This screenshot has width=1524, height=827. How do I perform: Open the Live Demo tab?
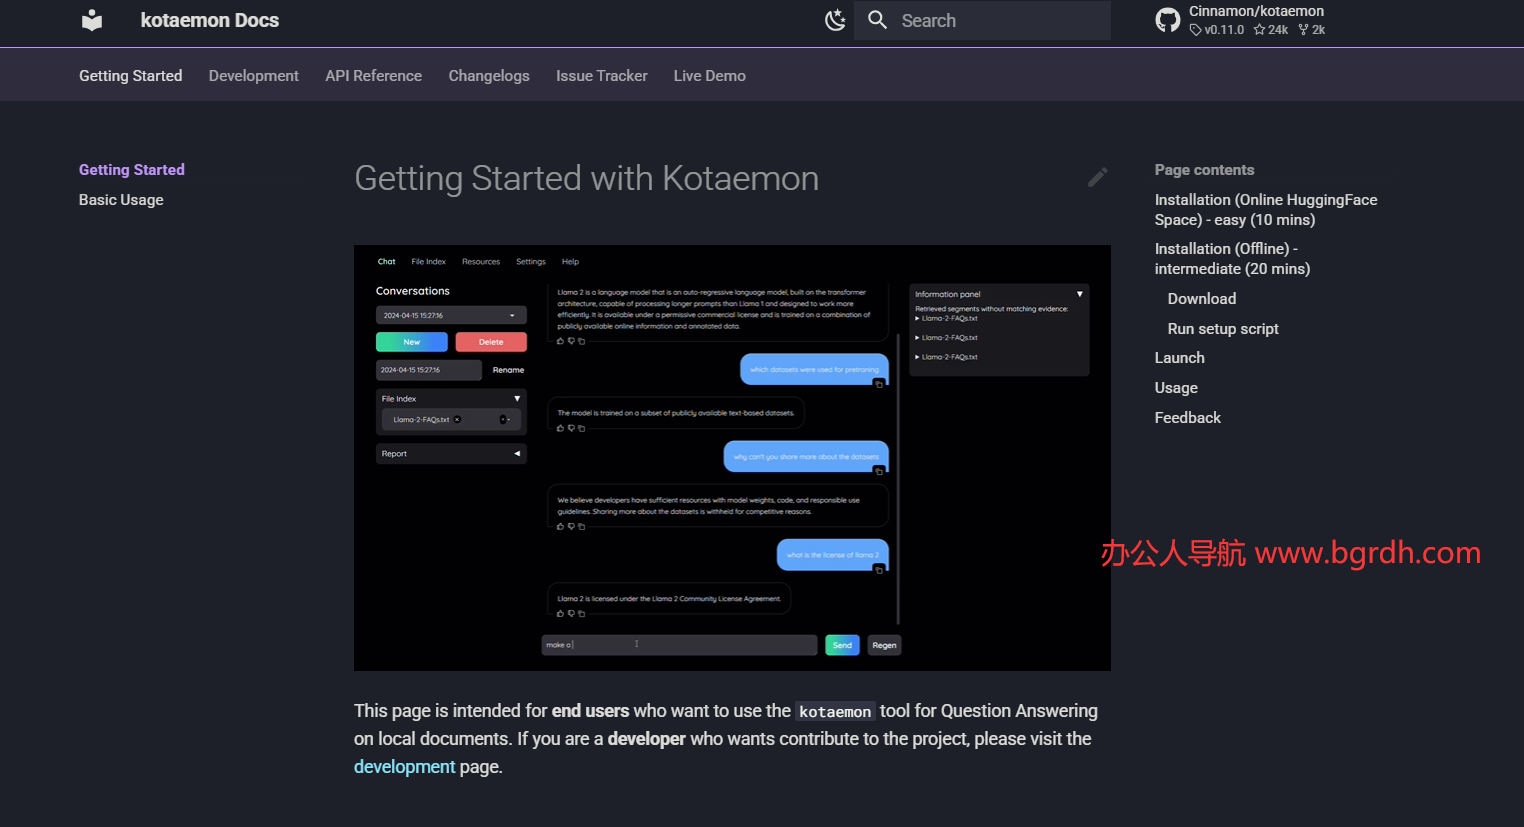tap(709, 76)
